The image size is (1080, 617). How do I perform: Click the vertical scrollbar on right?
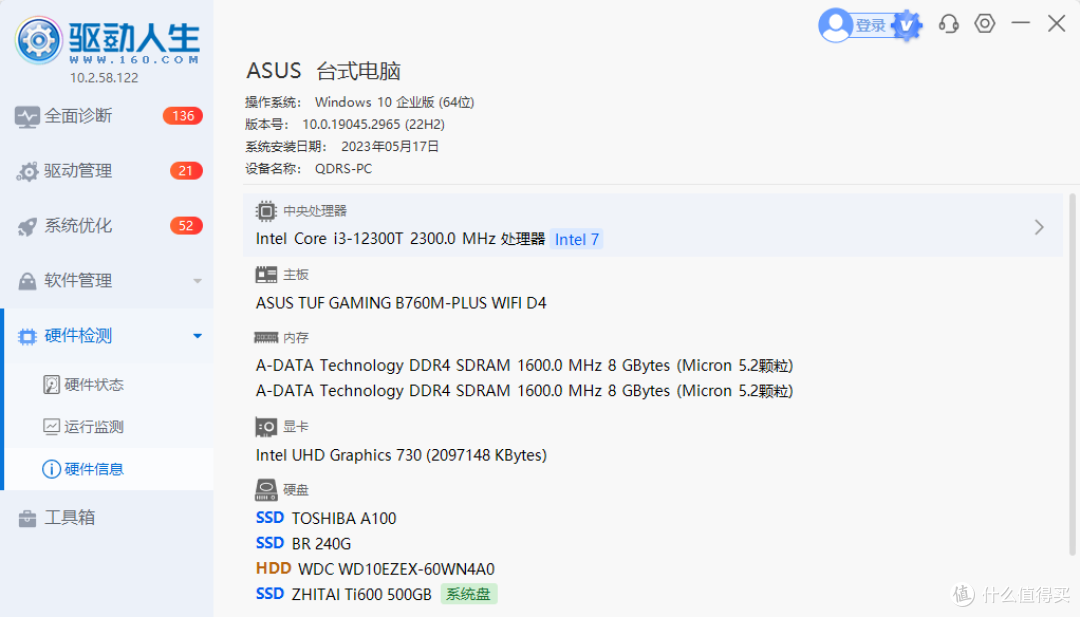click(1072, 374)
